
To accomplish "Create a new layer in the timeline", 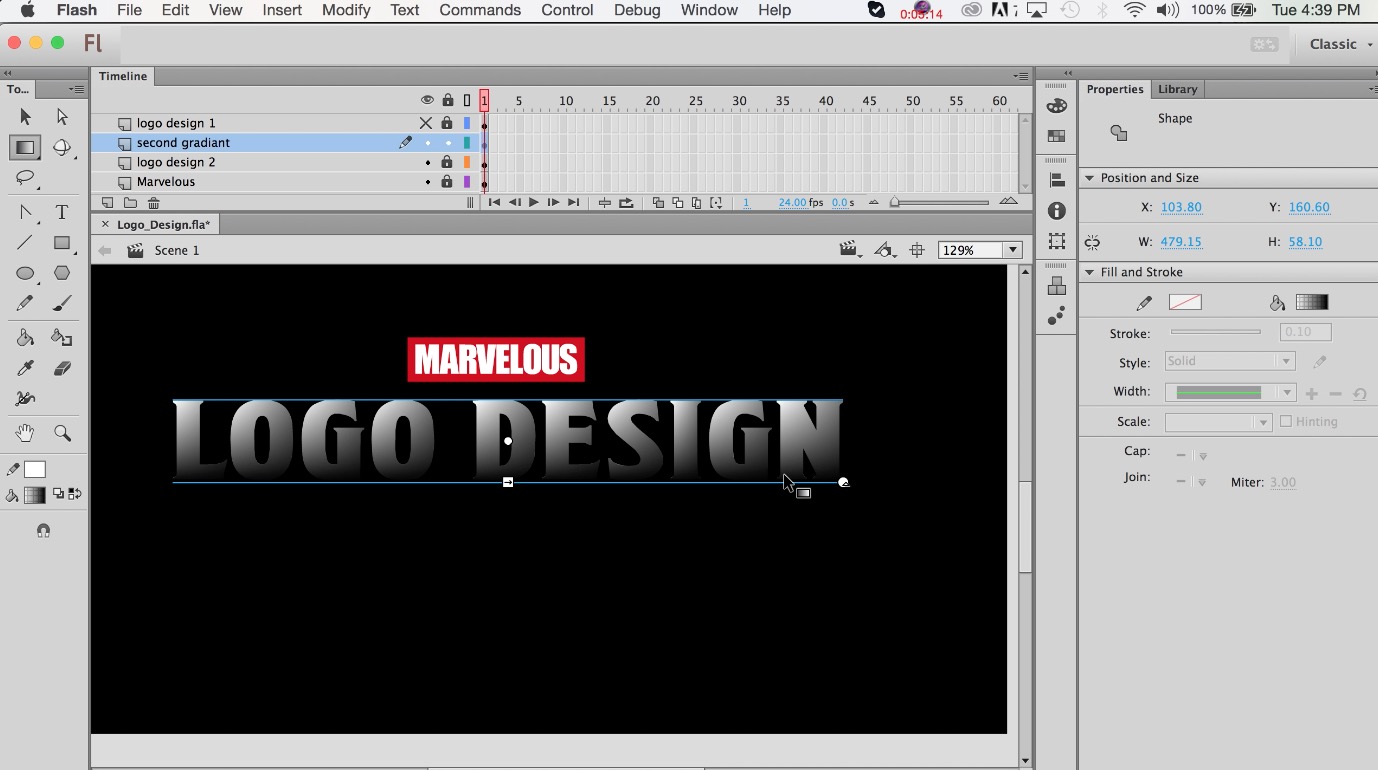I will 106,202.
